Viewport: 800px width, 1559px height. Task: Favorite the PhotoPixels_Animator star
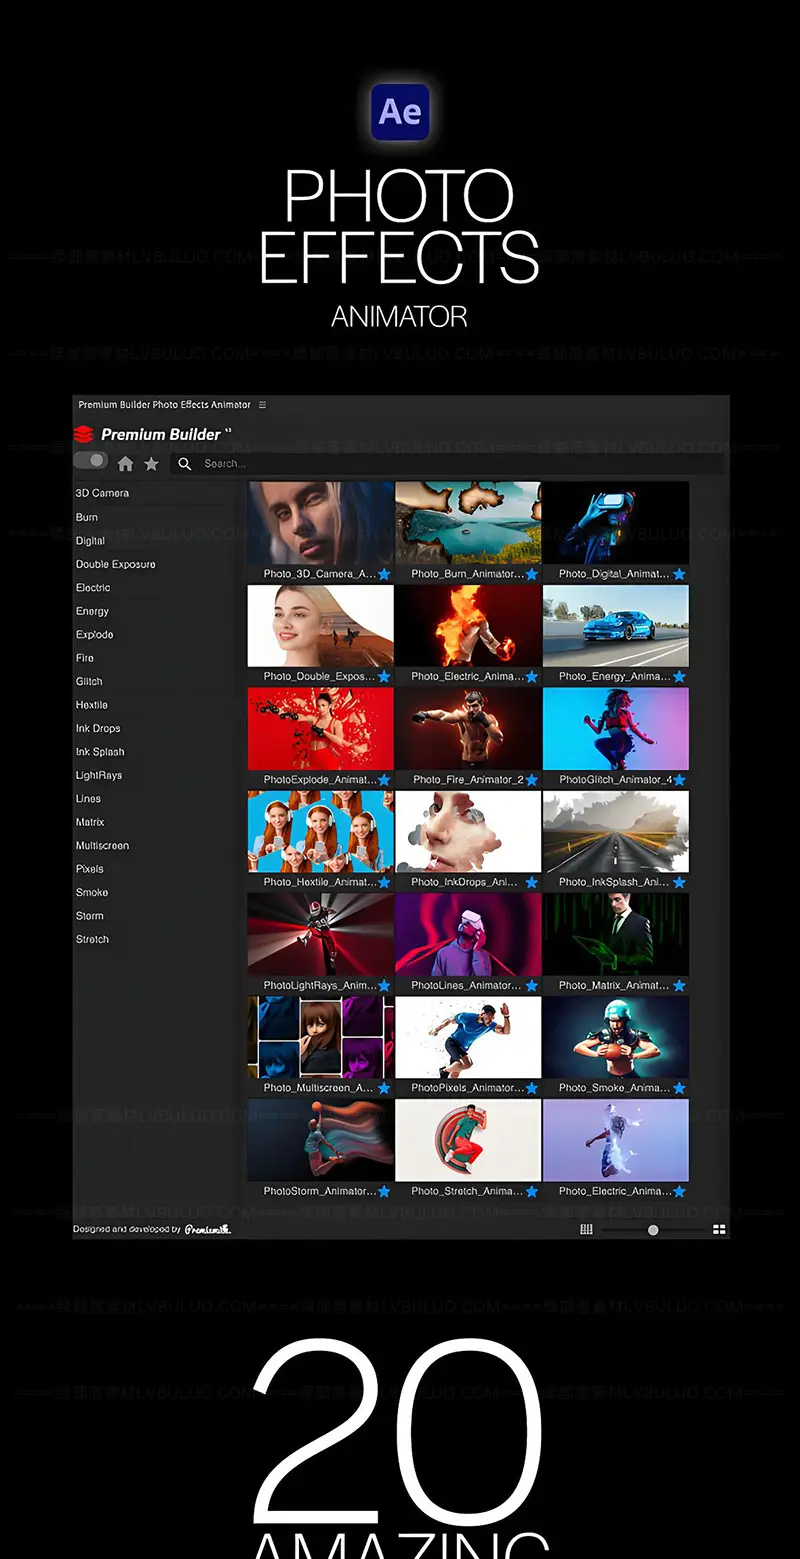pos(532,1088)
